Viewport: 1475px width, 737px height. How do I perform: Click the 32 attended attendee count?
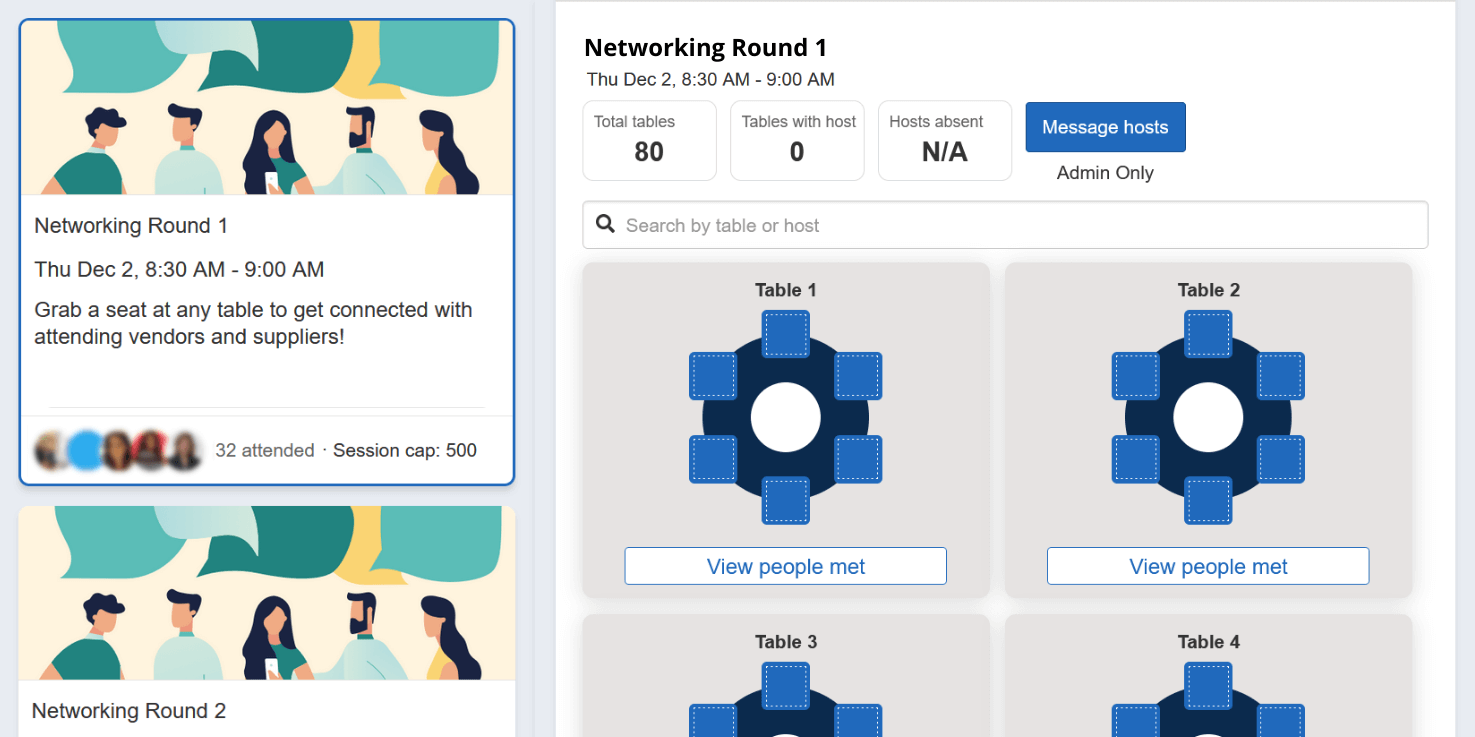[x=265, y=450]
